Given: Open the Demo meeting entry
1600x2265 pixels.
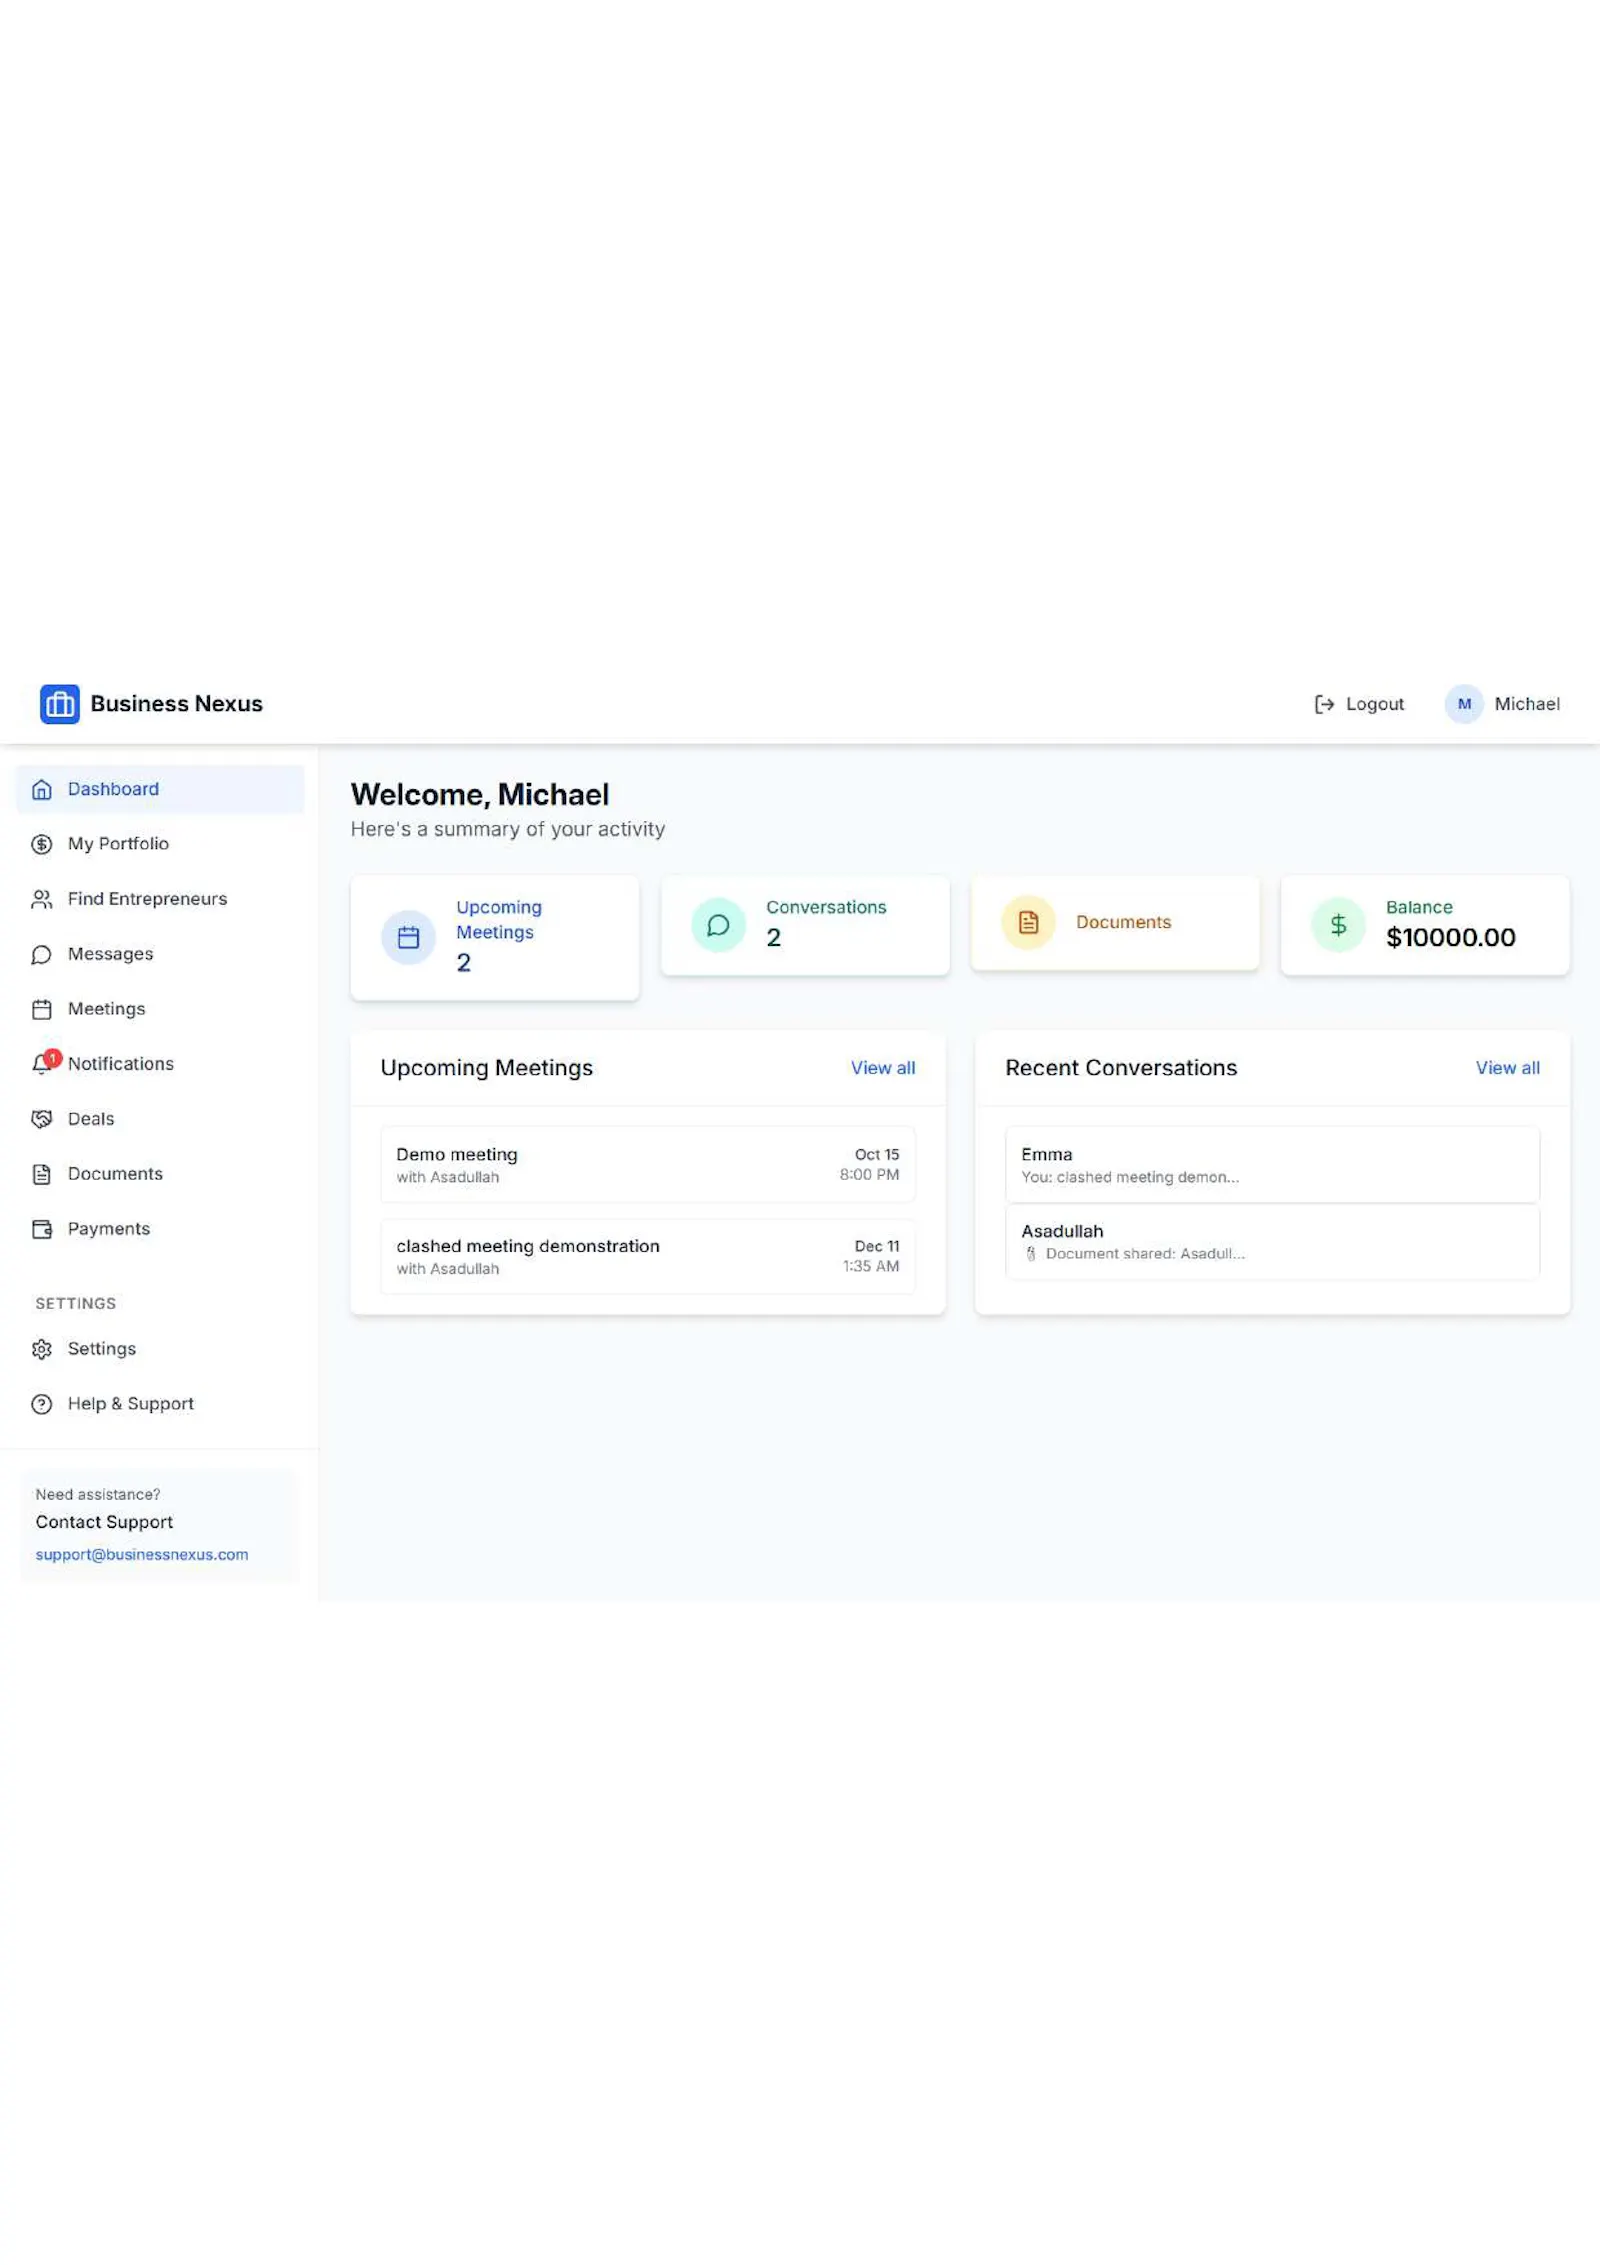Looking at the screenshot, I should [x=648, y=1165].
